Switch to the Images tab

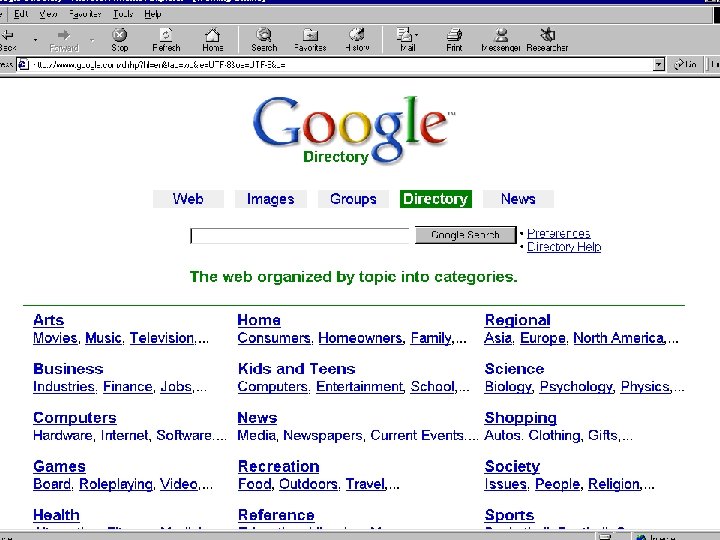click(x=270, y=199)
